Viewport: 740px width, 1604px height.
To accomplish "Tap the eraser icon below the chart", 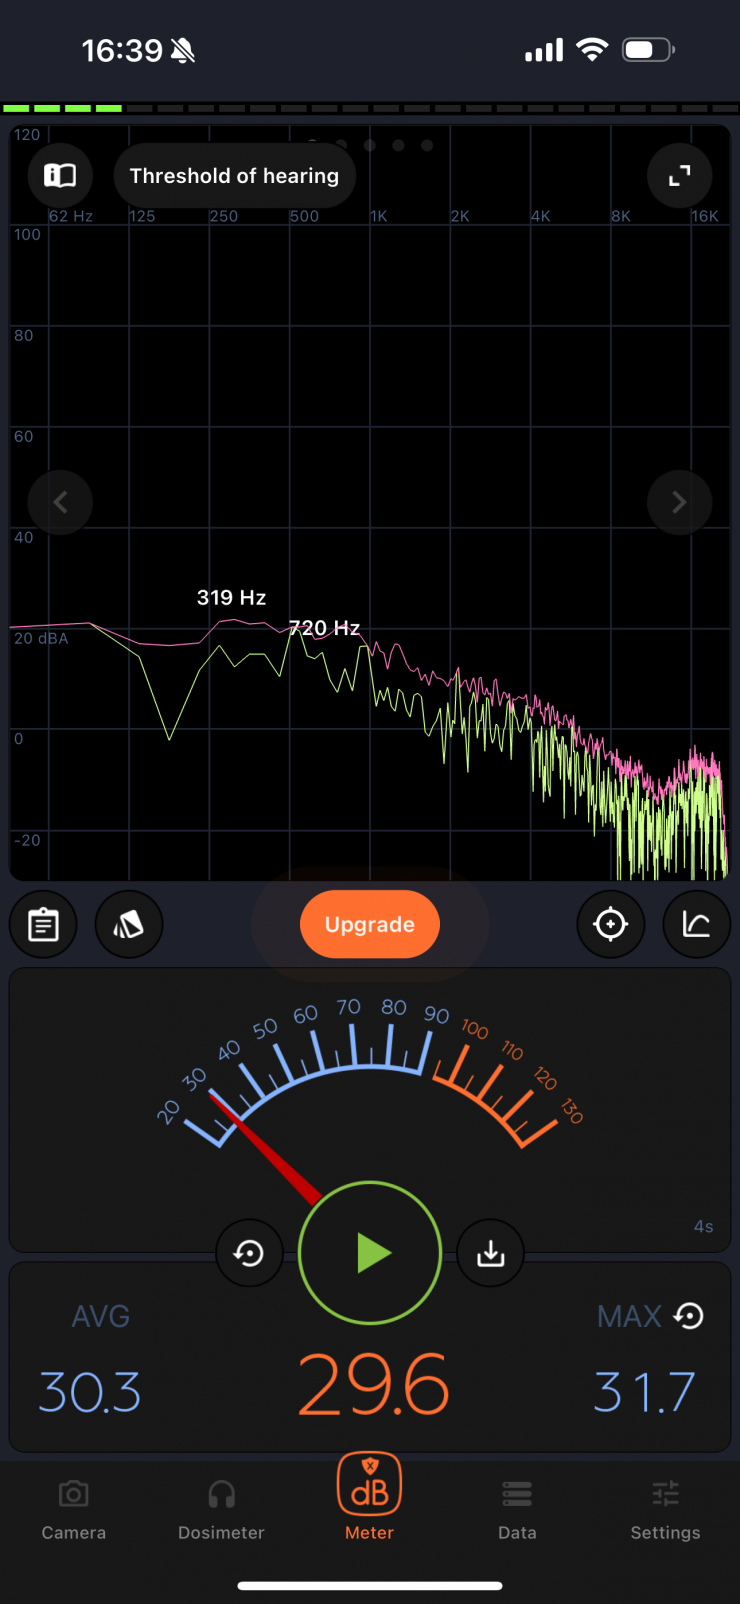I will pos(129,925).
